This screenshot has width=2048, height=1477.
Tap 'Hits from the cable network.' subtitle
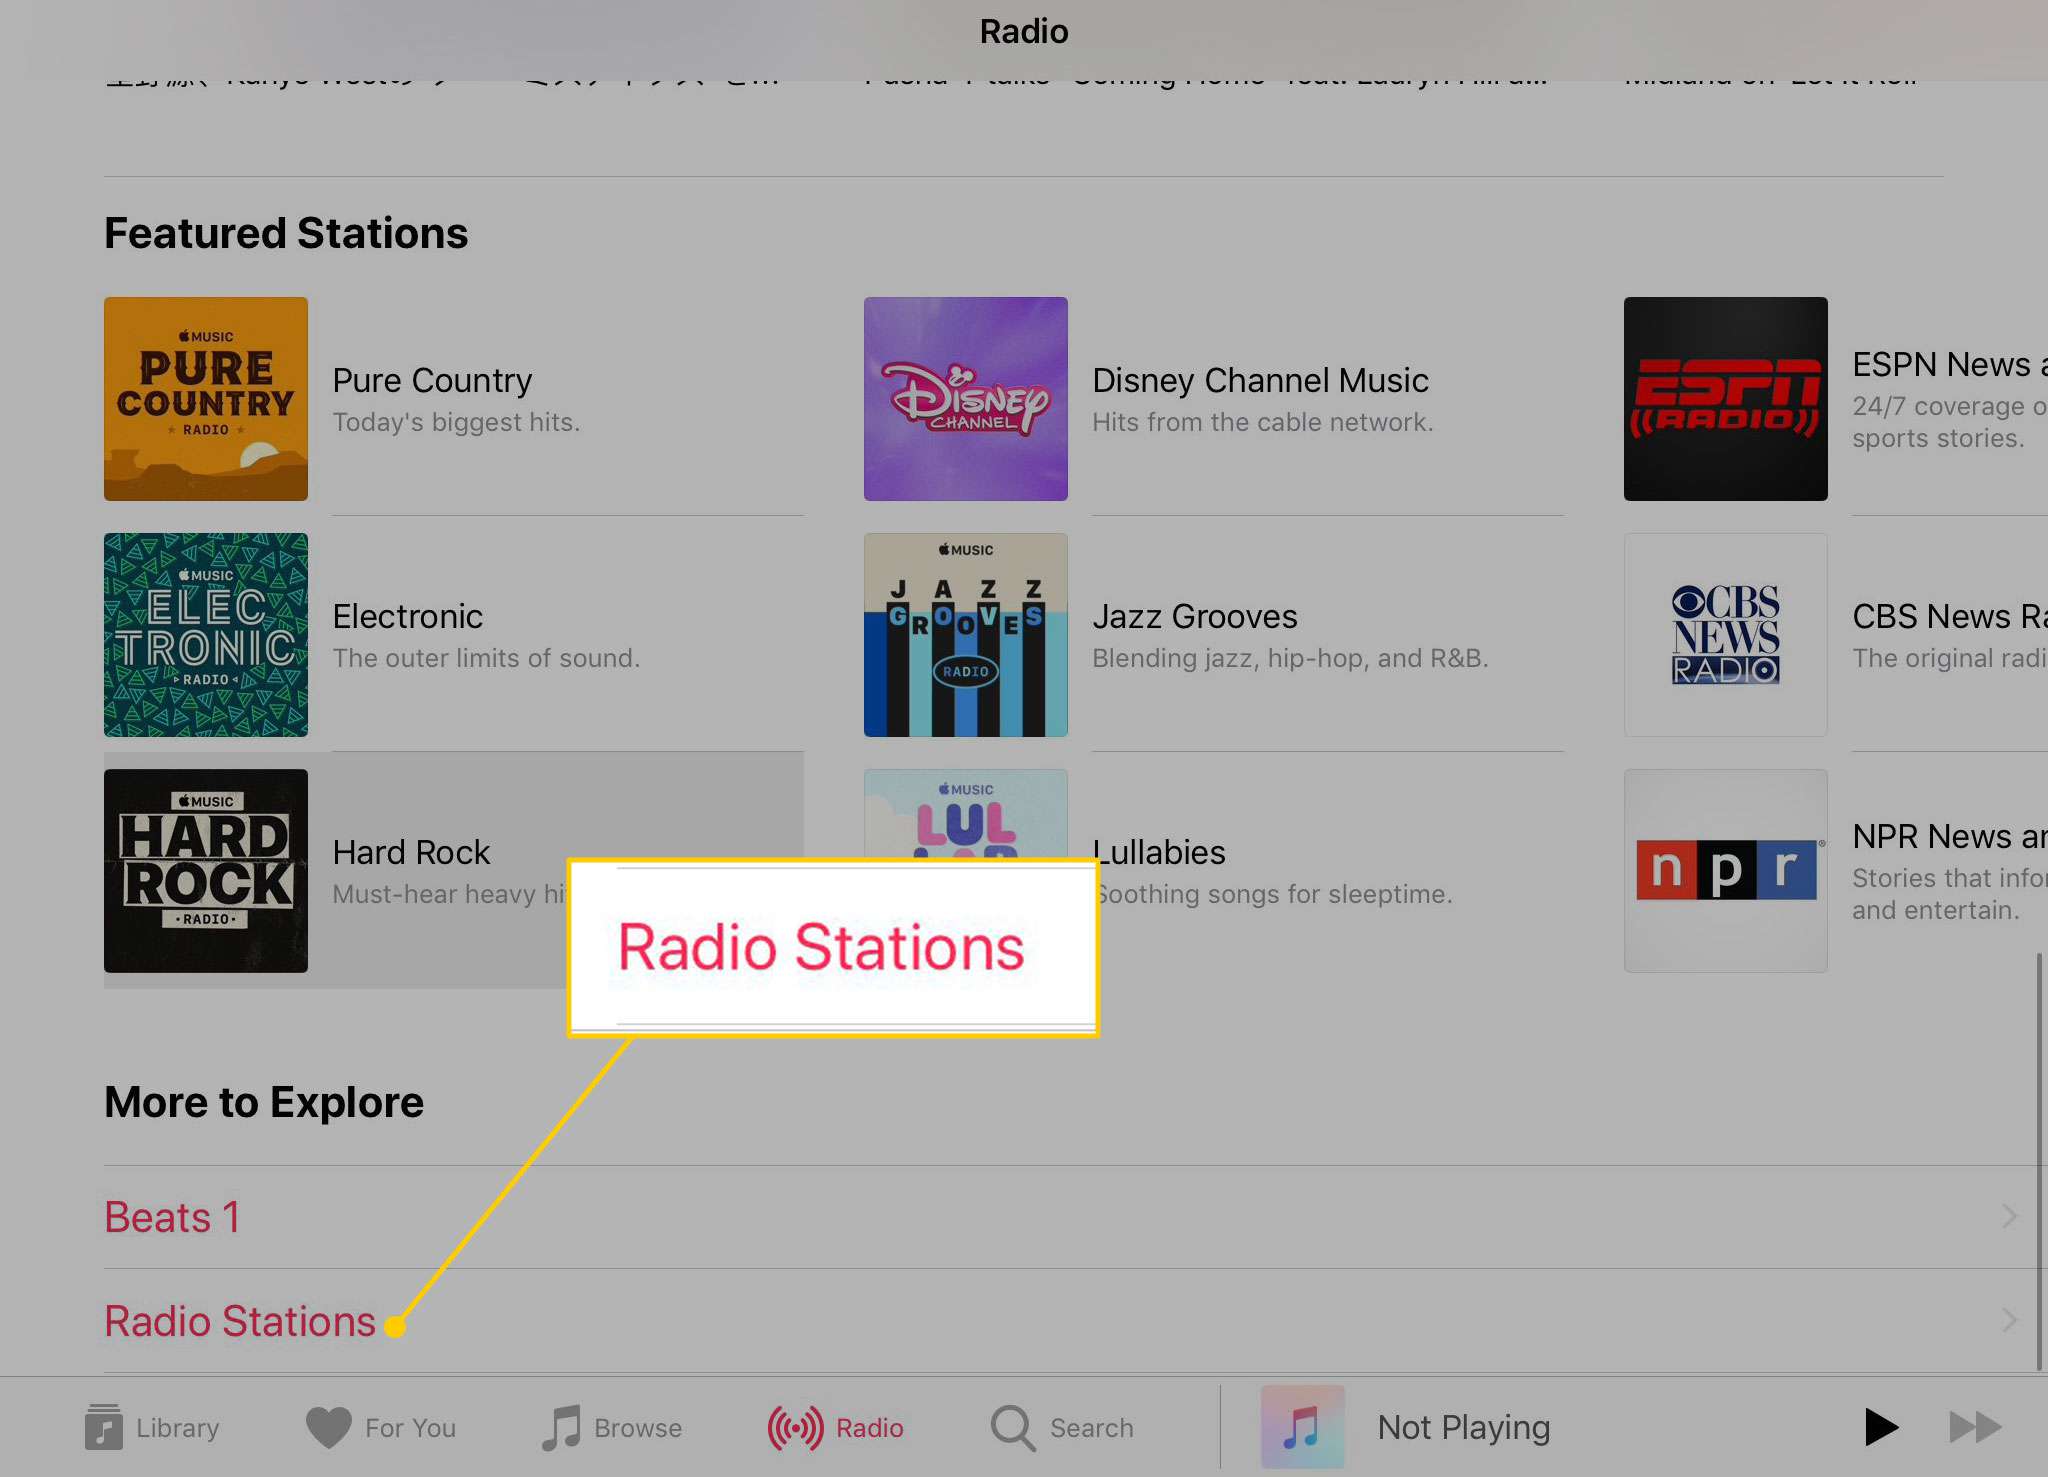click(x=1263, y=422)
